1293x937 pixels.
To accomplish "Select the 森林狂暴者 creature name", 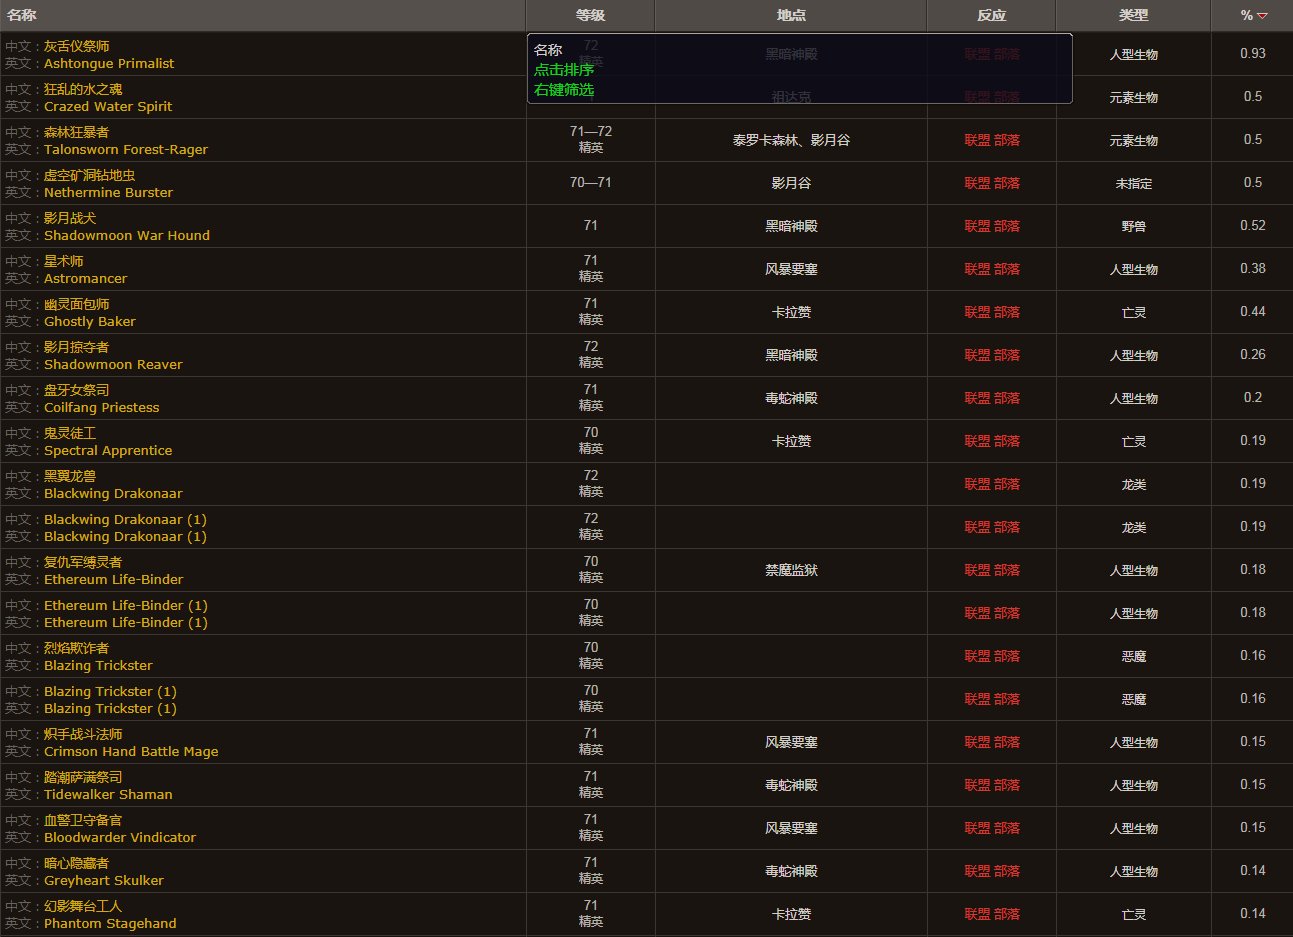I will (x=76, y=132).
